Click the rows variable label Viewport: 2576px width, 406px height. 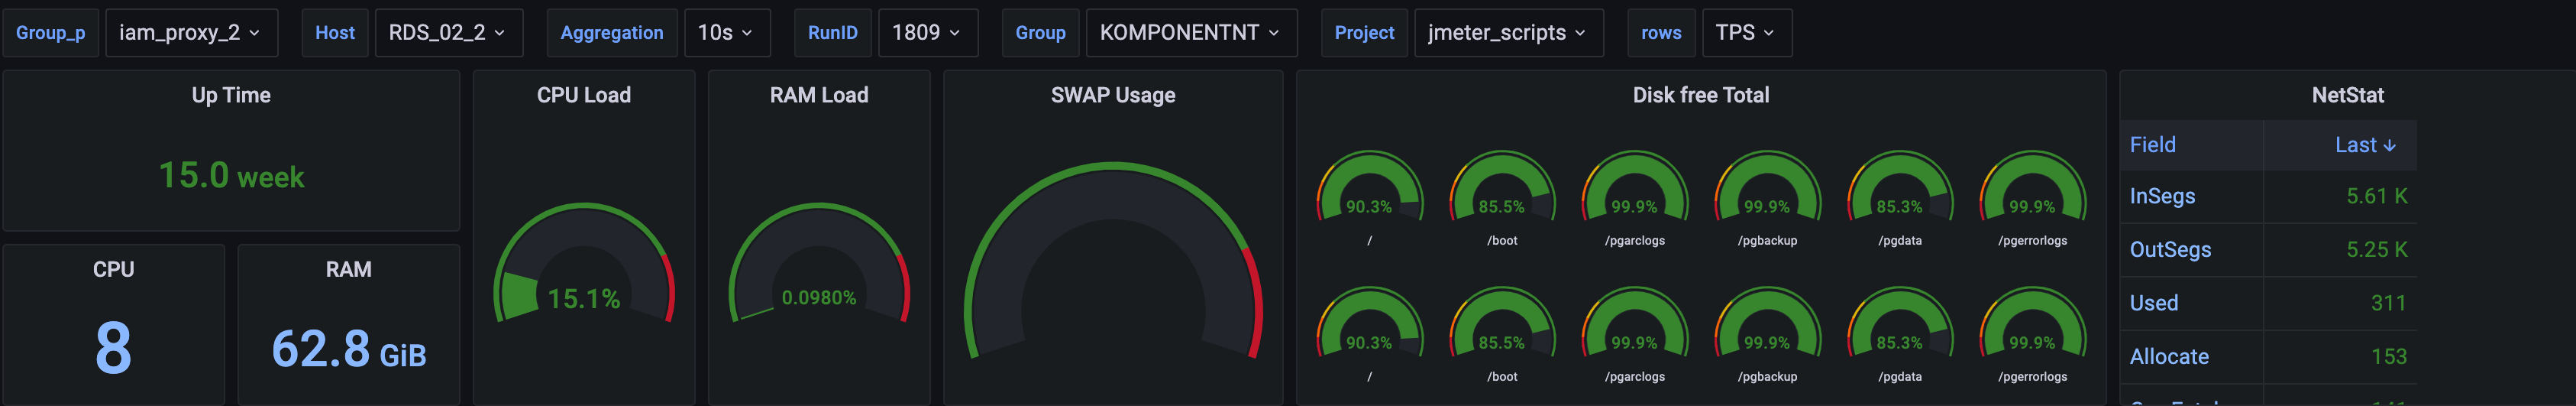point(1661,33)
